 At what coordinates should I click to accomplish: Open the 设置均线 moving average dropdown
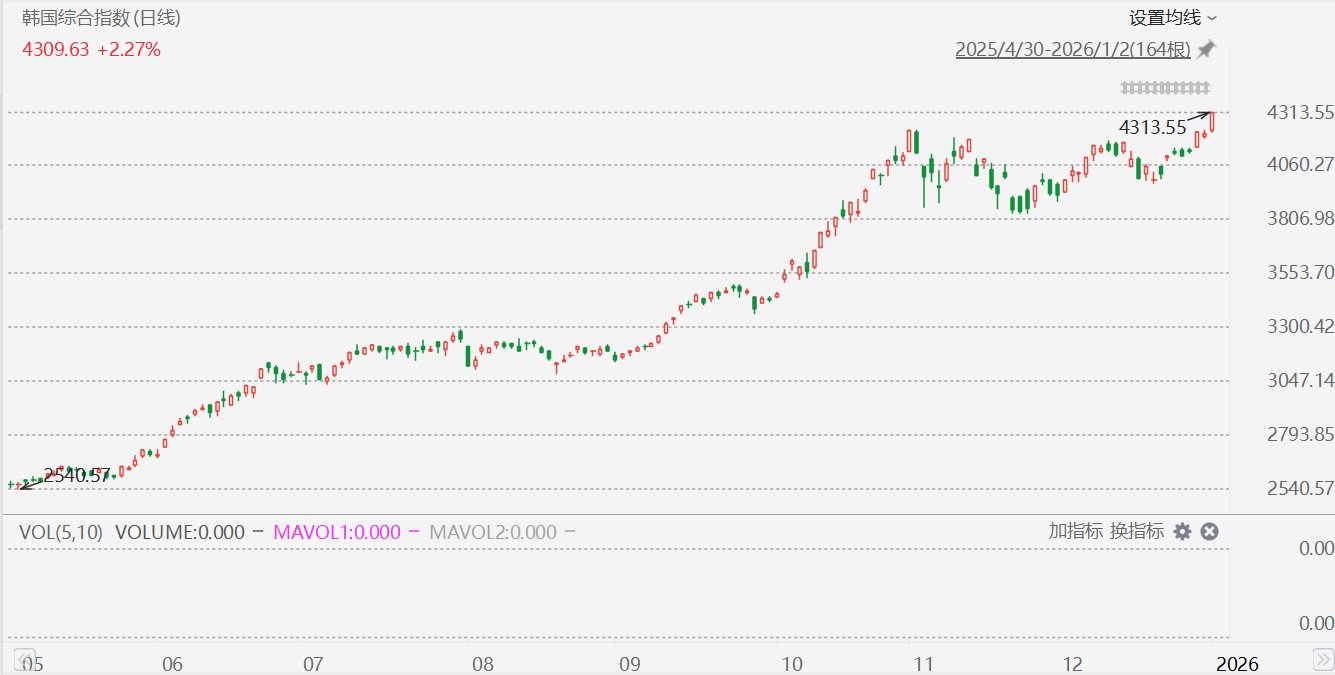[1172, 18]
